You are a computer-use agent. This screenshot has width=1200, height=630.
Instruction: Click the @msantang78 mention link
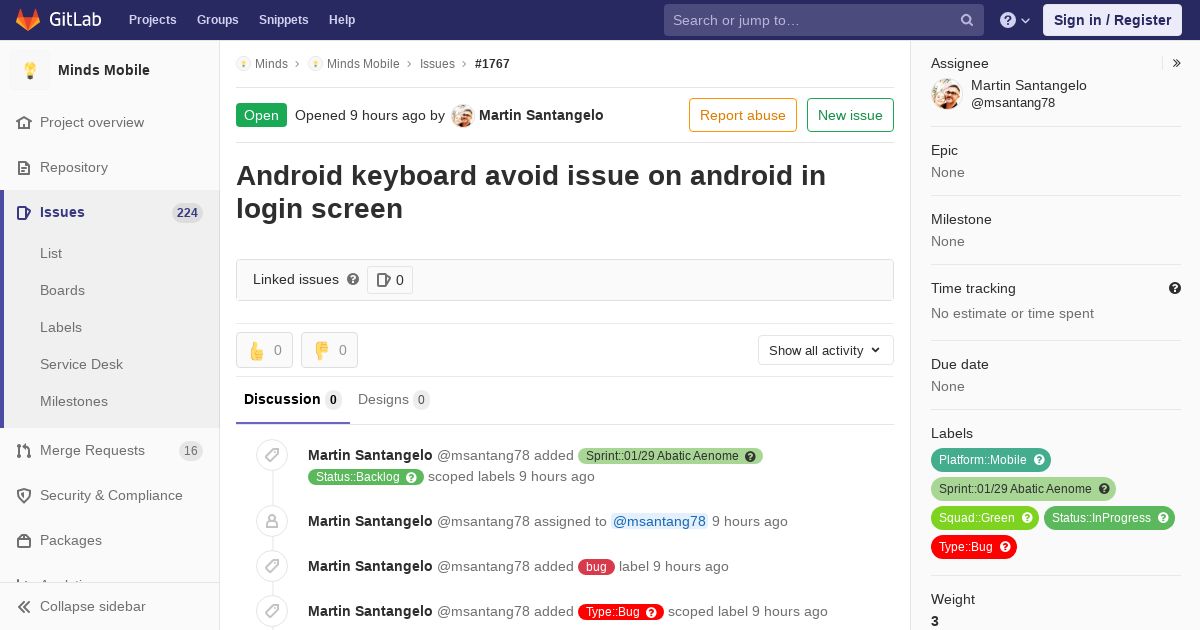click(x=659, y=522)
